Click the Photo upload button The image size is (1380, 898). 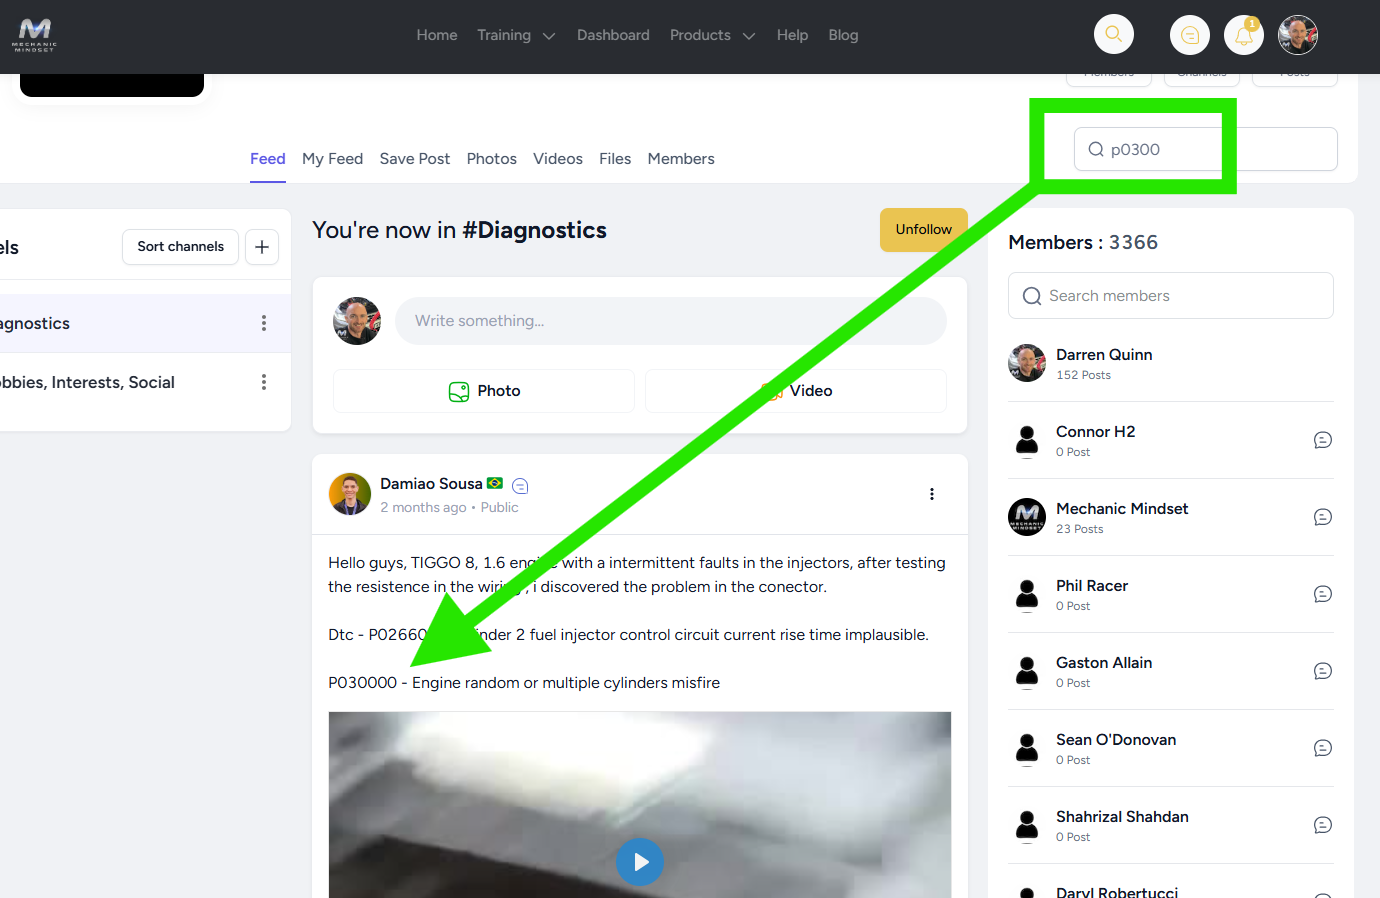coord(484,391)
